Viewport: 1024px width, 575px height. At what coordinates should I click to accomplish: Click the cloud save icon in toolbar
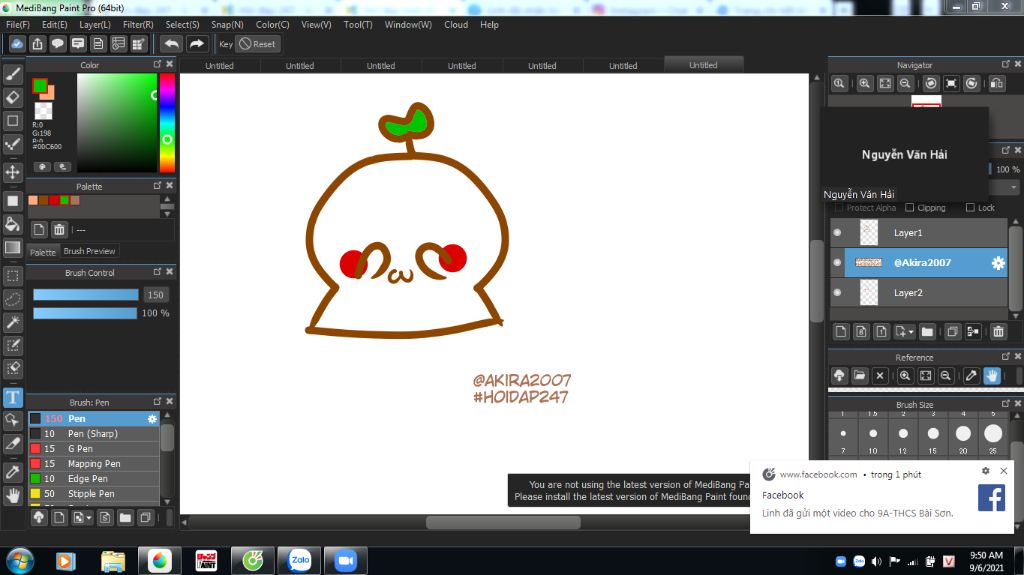point(17,44)
